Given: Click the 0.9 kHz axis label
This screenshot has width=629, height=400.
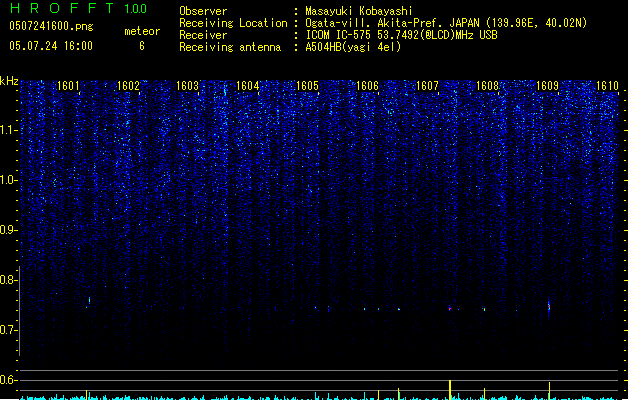Looking at the screenshot, I should point(8,230).
